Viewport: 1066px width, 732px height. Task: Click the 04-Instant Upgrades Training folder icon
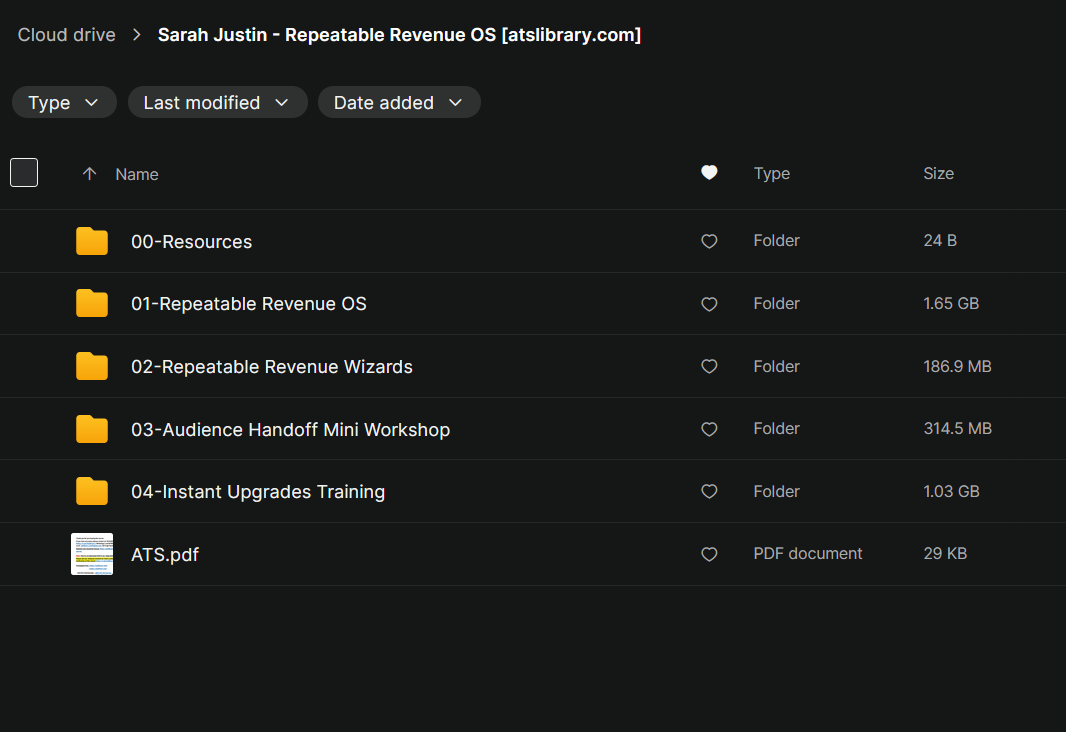tap(92, 492)
